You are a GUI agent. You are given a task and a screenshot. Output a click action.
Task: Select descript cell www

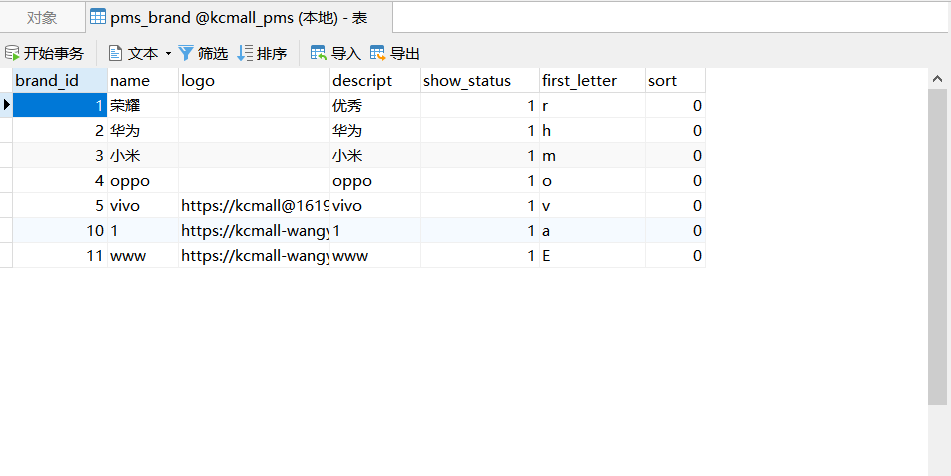(375, 255)
